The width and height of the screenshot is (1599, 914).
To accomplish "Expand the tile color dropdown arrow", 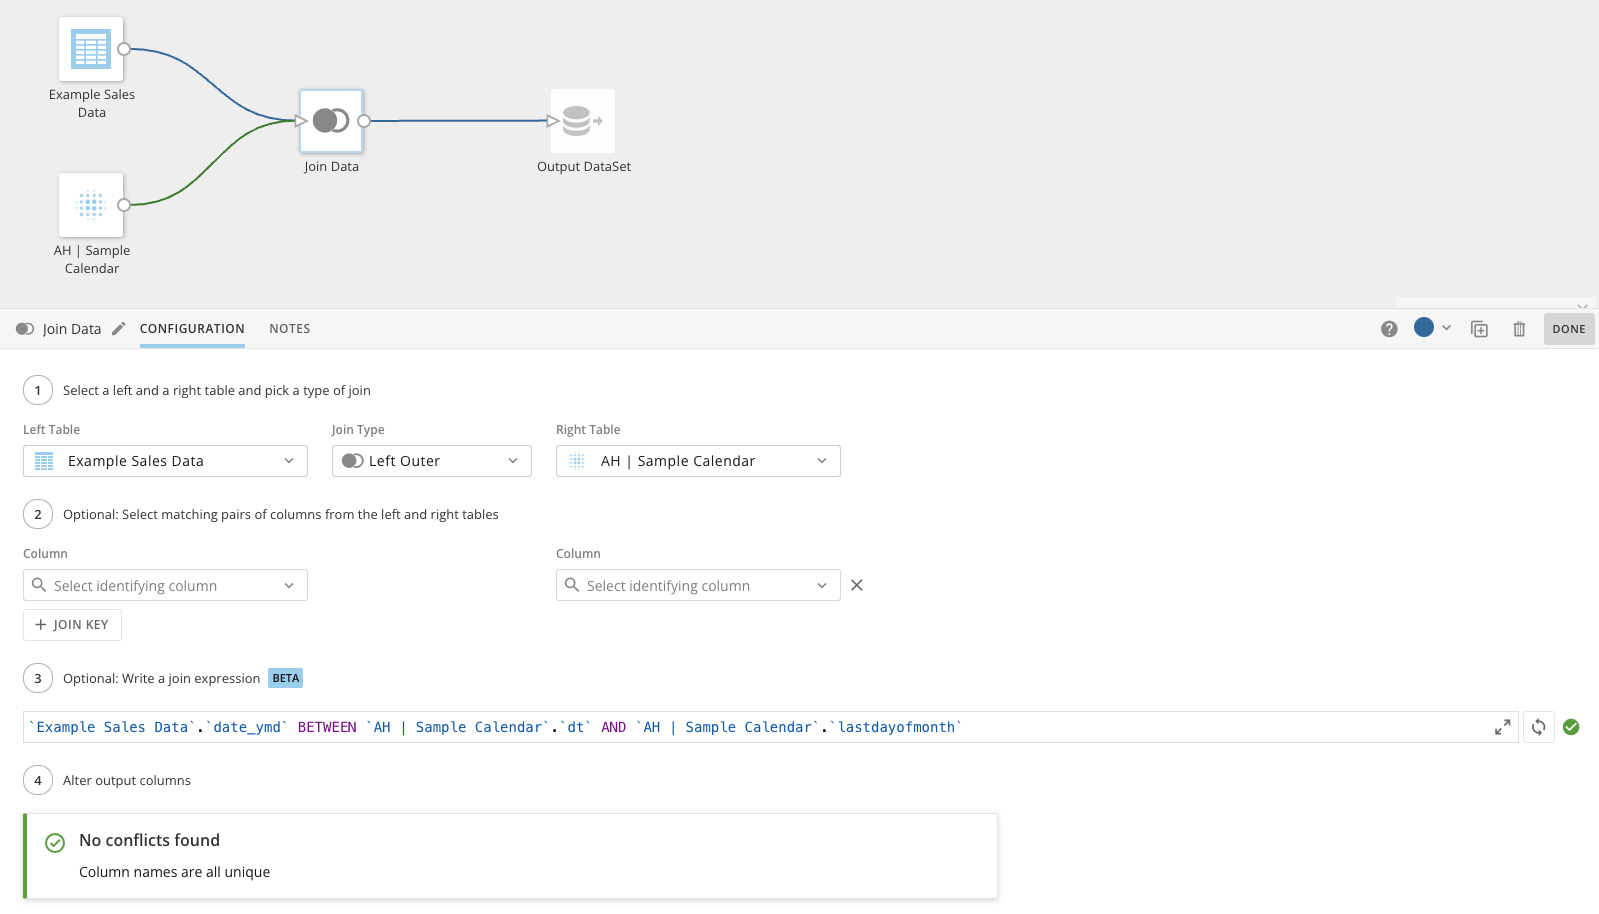I will click(1446, 328).
